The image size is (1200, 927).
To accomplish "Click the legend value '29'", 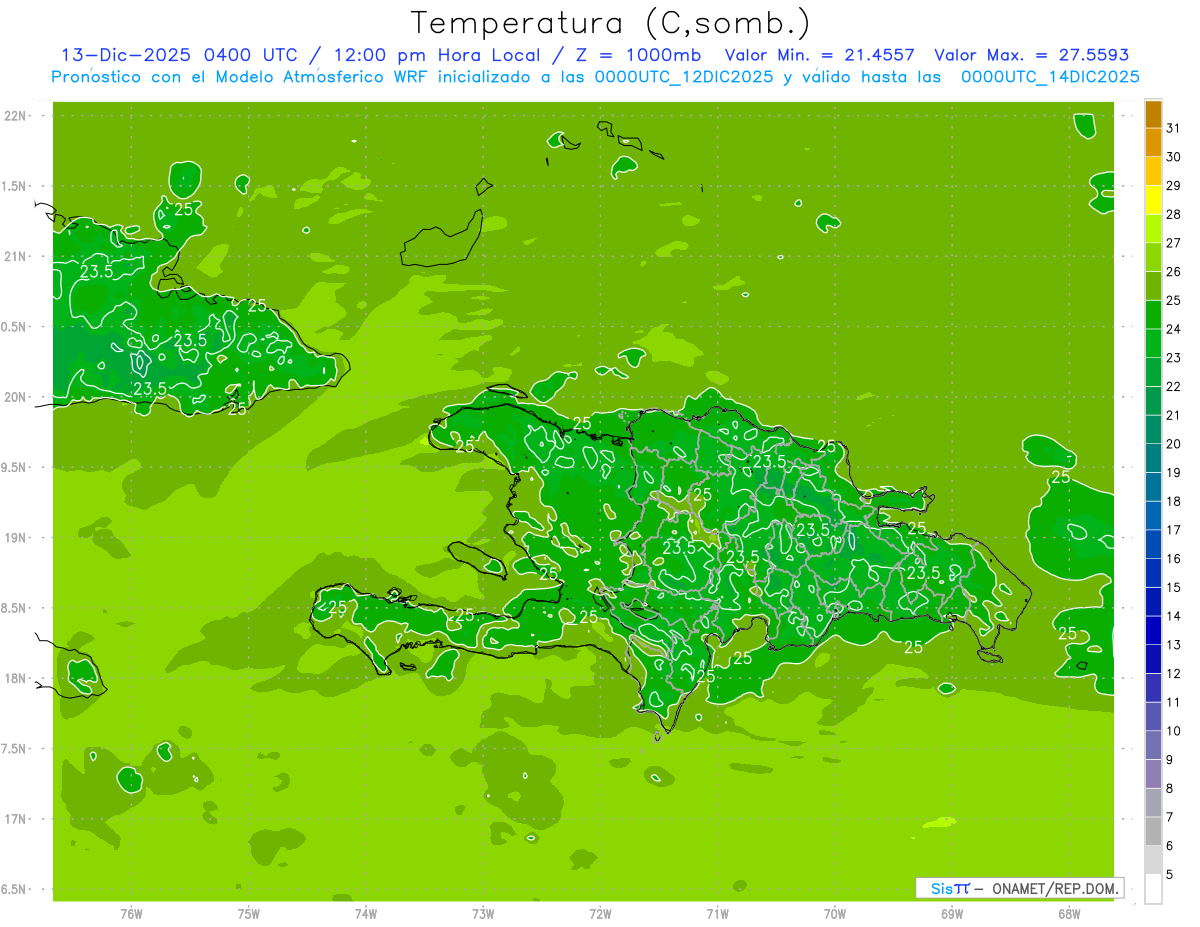I will point(1173,185).
